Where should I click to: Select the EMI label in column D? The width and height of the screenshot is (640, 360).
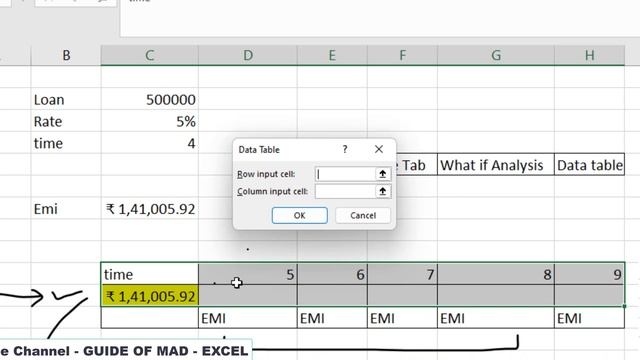(248, 318)
